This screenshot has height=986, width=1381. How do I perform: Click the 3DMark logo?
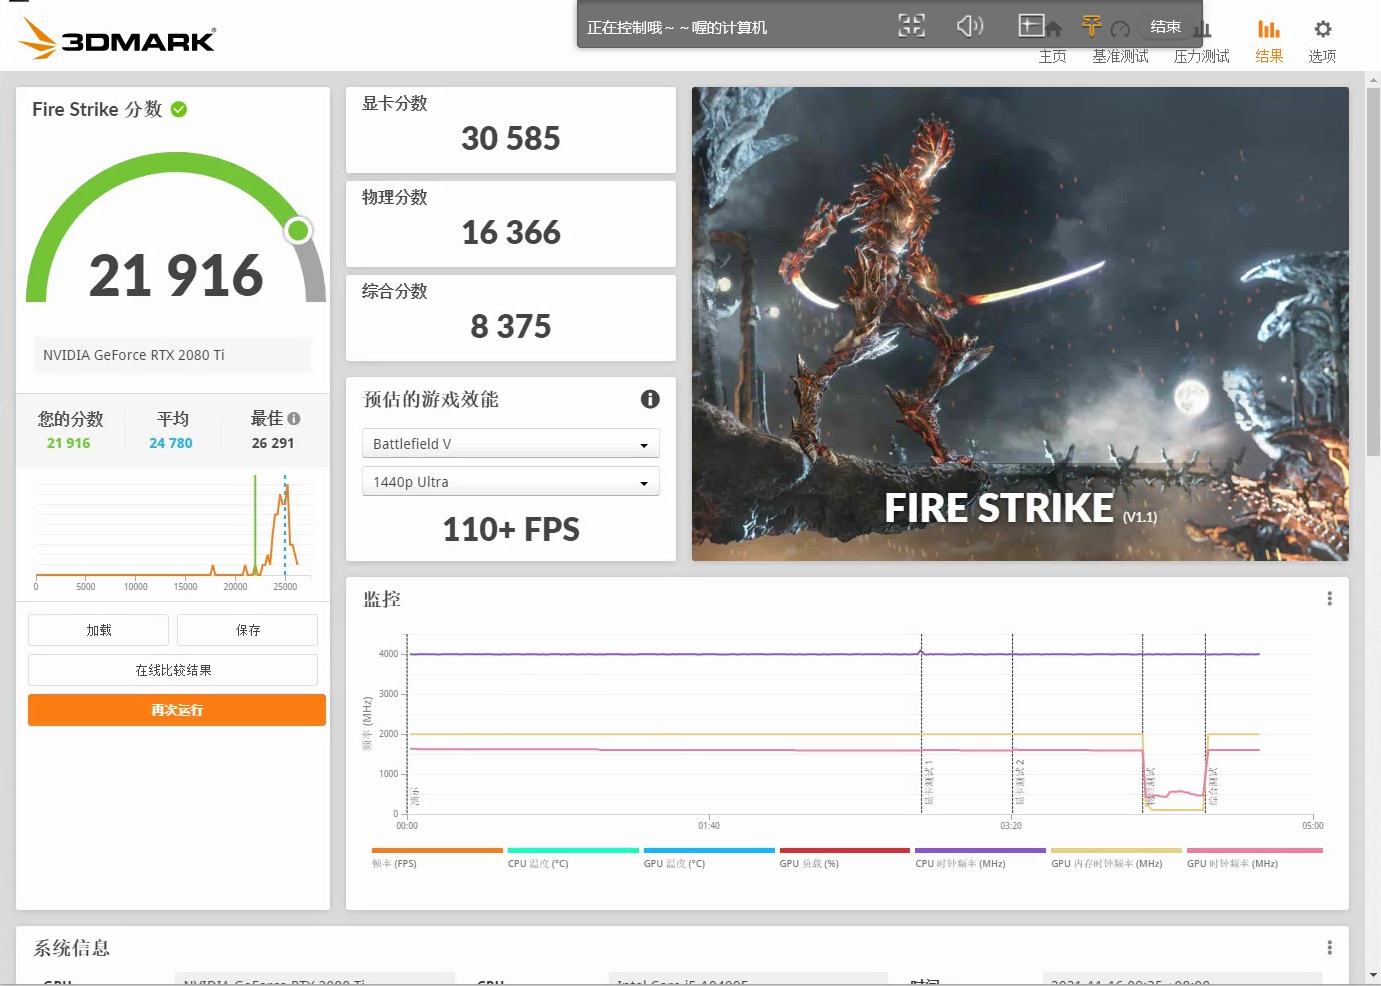tap(117, 38)
